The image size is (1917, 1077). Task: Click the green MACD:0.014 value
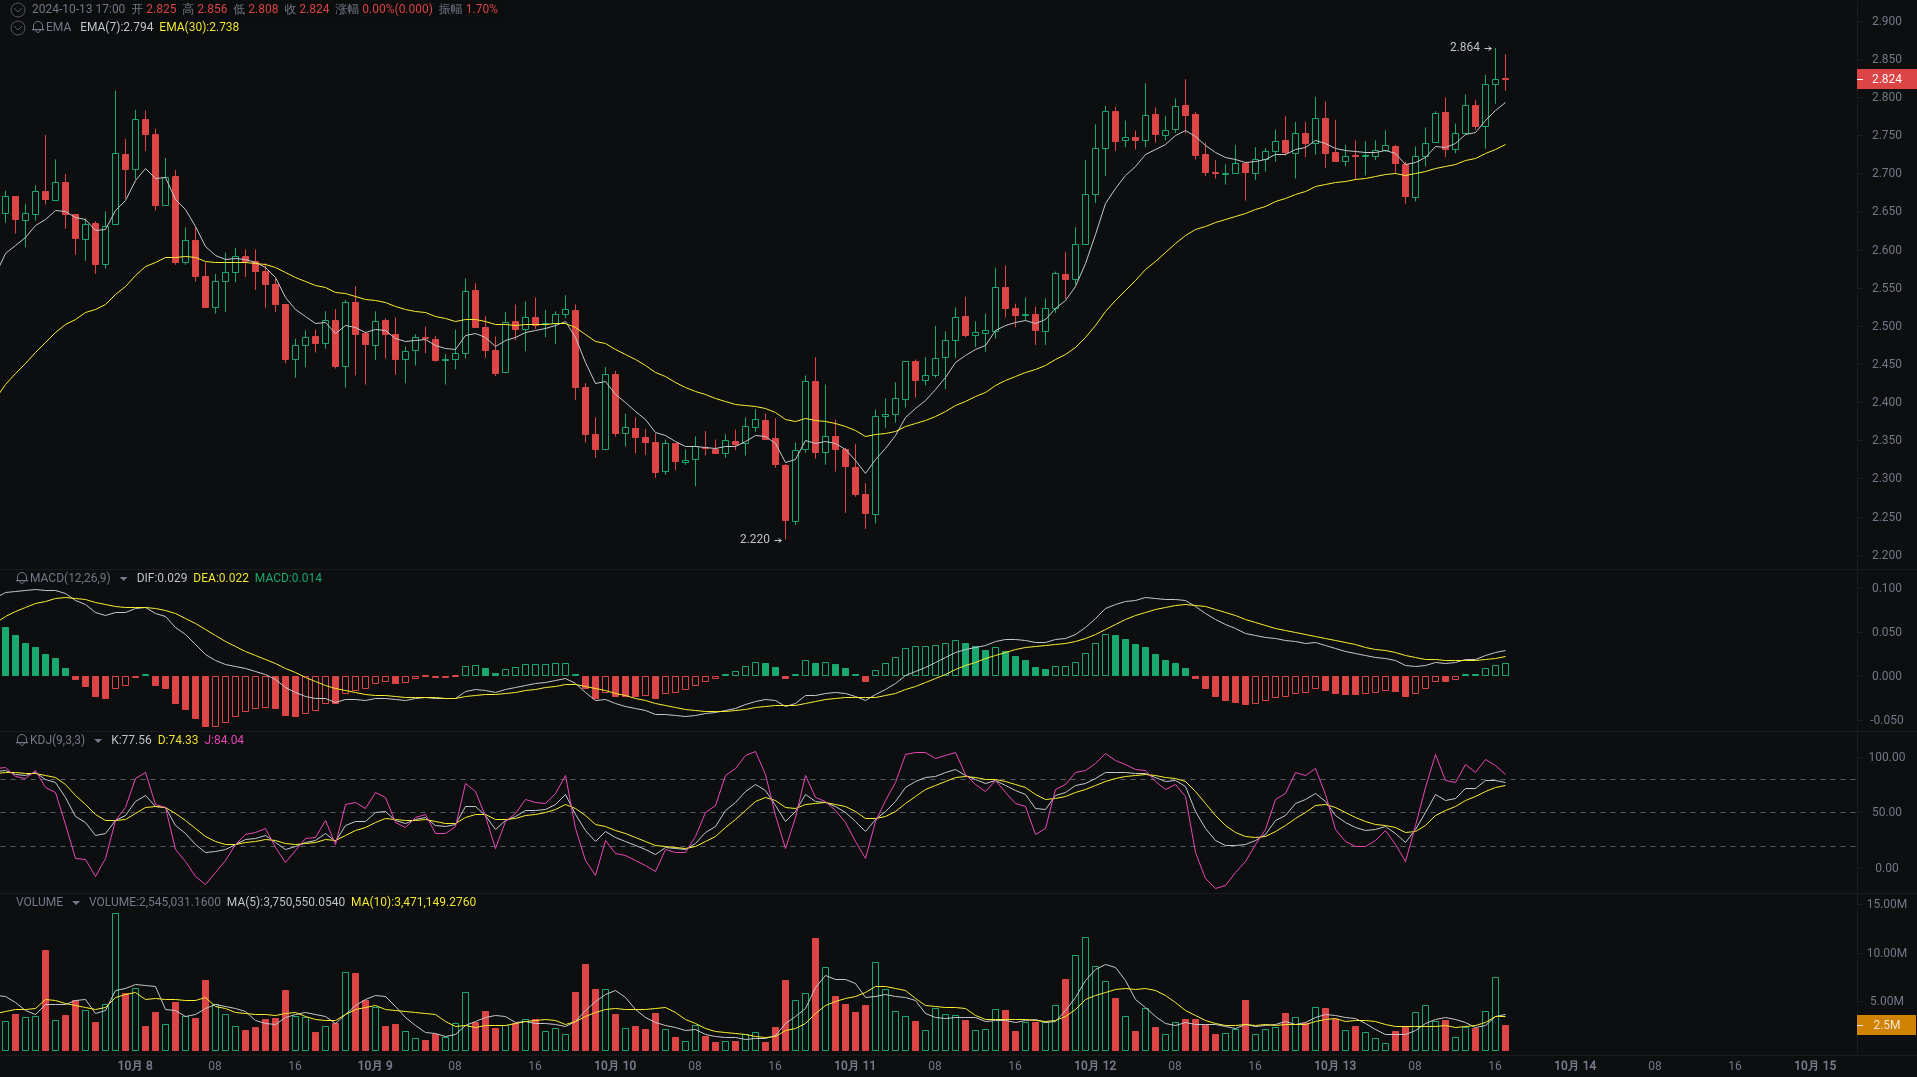tap(288, 578)
